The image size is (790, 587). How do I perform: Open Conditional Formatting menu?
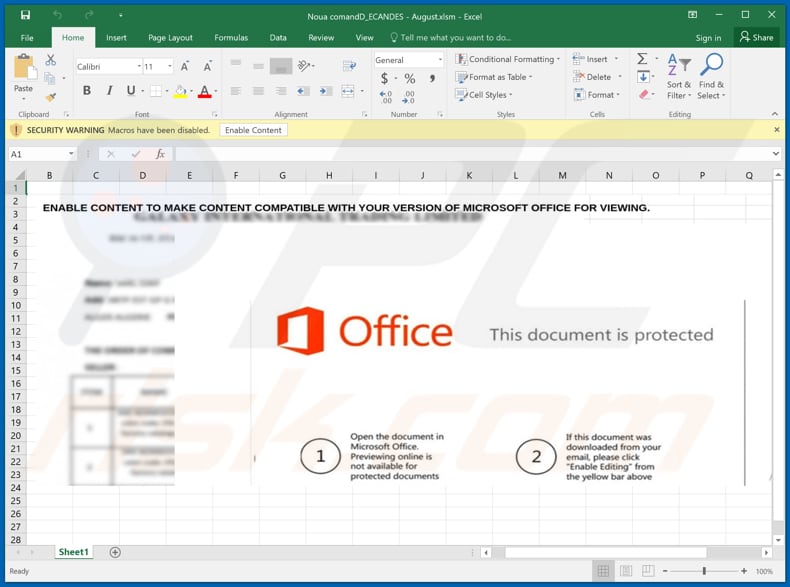pyautogui.click(x=507, y=59)
